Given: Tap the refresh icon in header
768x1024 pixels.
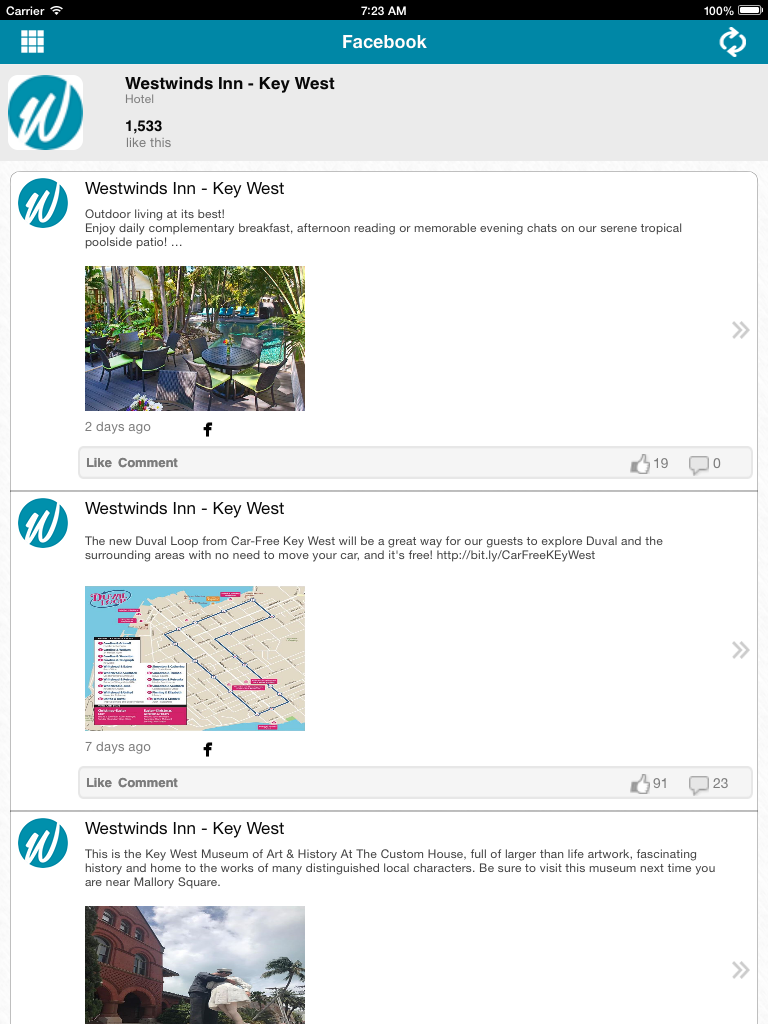Looking at the screenshot, I should tap(732, 42).
